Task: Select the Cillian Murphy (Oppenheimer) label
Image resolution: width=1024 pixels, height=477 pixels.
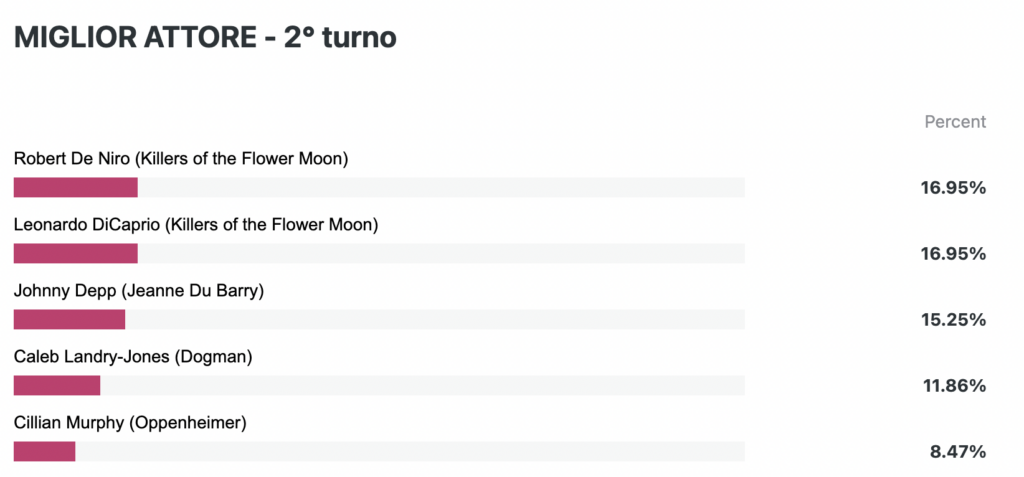Action: click(x=130, y=423)
